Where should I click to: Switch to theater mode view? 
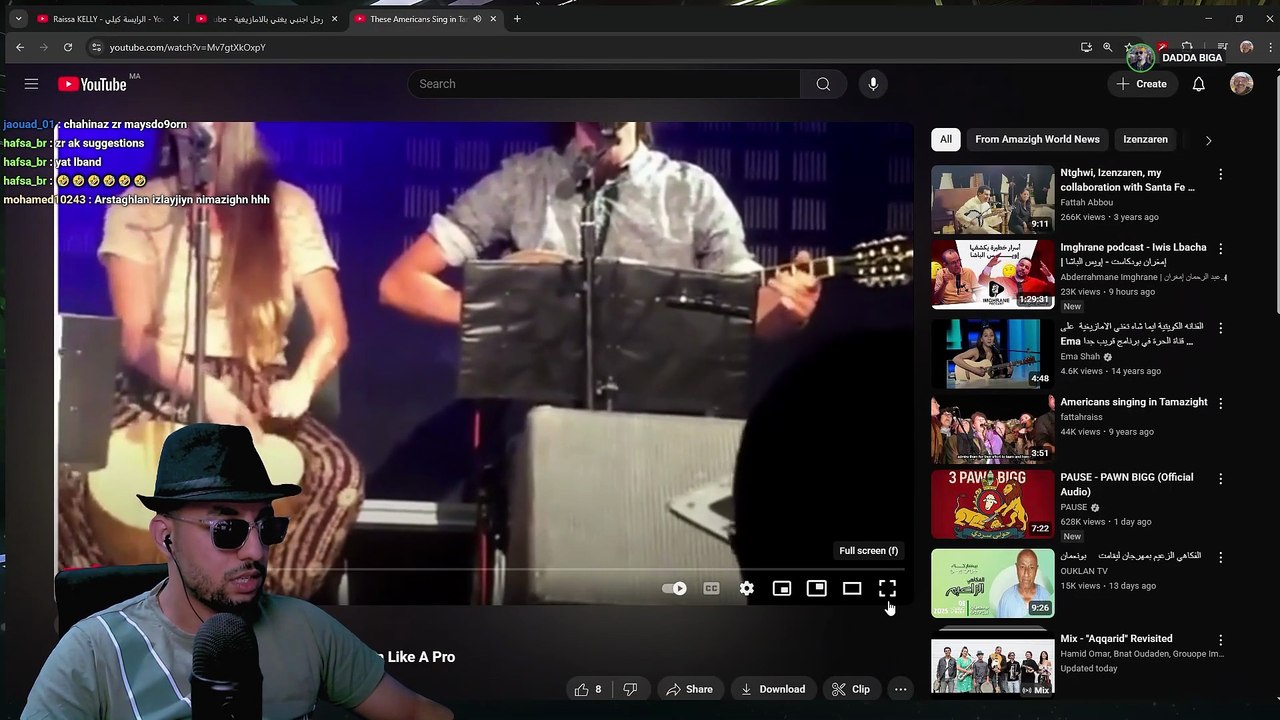click(x=852, y=589)
